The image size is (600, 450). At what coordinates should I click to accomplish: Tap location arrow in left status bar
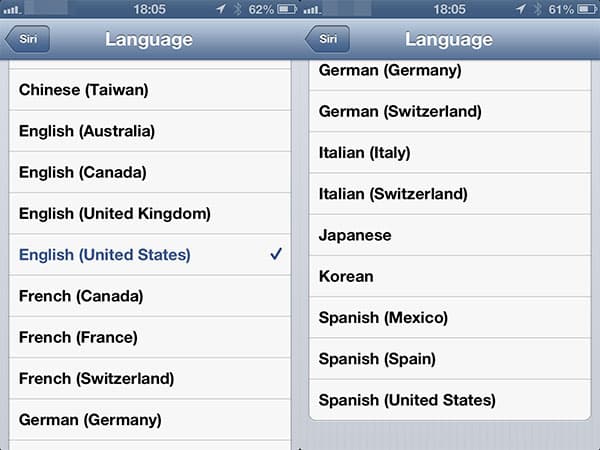(221, 9)
